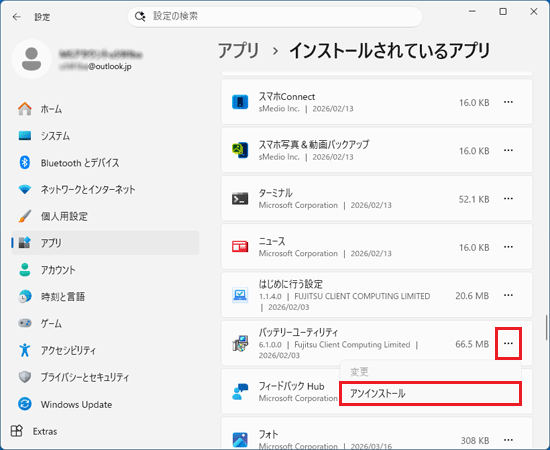Maximize the Settings window
This screenshot has width=550, height=450.
[x=503, y=12]
